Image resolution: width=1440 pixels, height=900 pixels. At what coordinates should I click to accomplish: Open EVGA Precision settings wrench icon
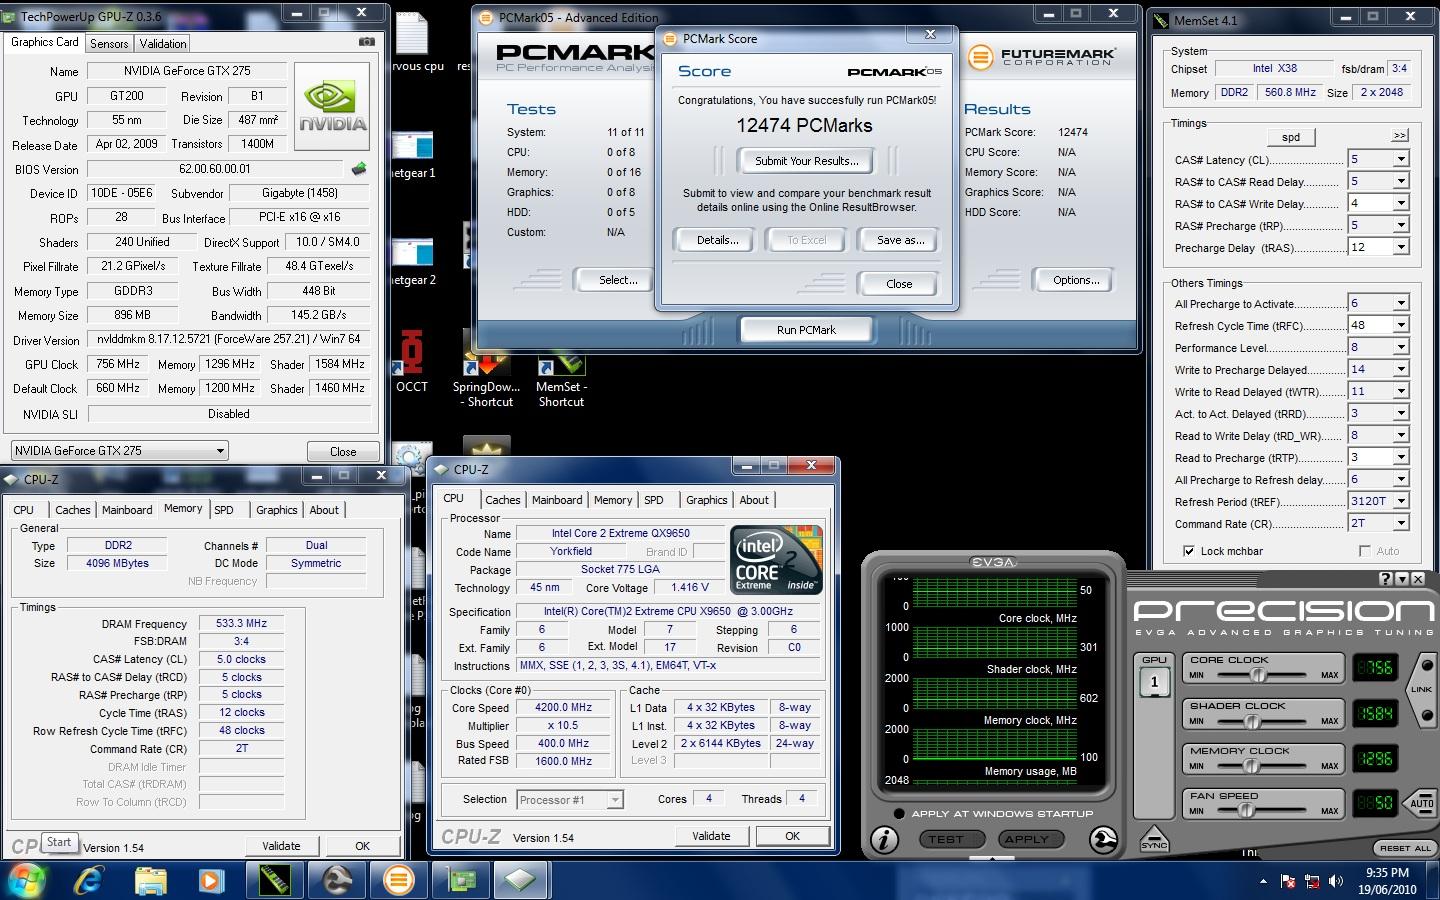point(1103,840)
